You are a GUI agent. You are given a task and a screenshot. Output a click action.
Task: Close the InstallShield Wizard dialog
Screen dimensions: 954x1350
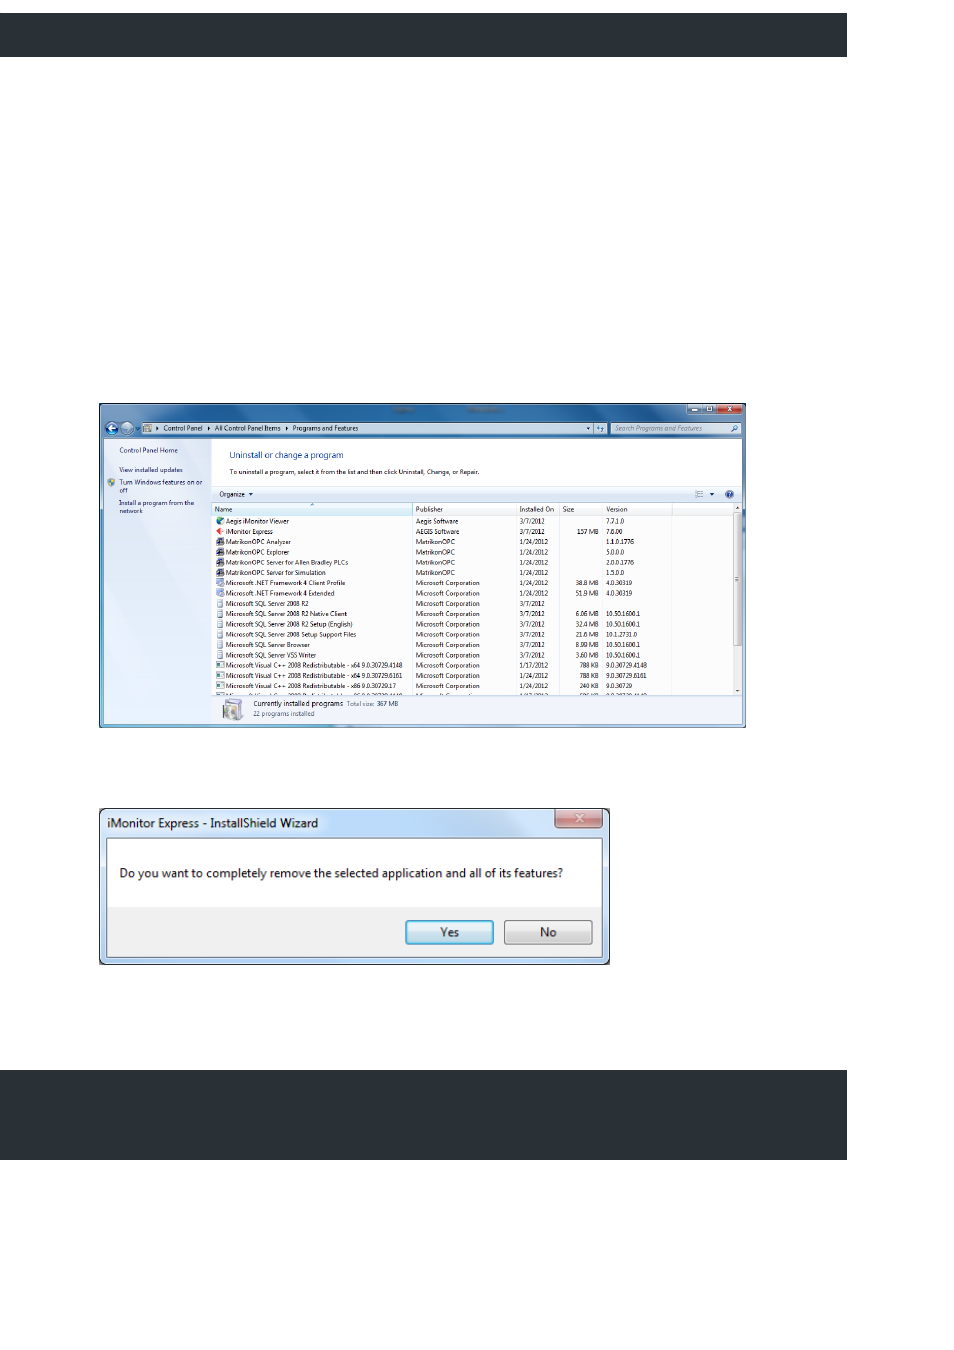pyautogui.click(x=579, y=818)
